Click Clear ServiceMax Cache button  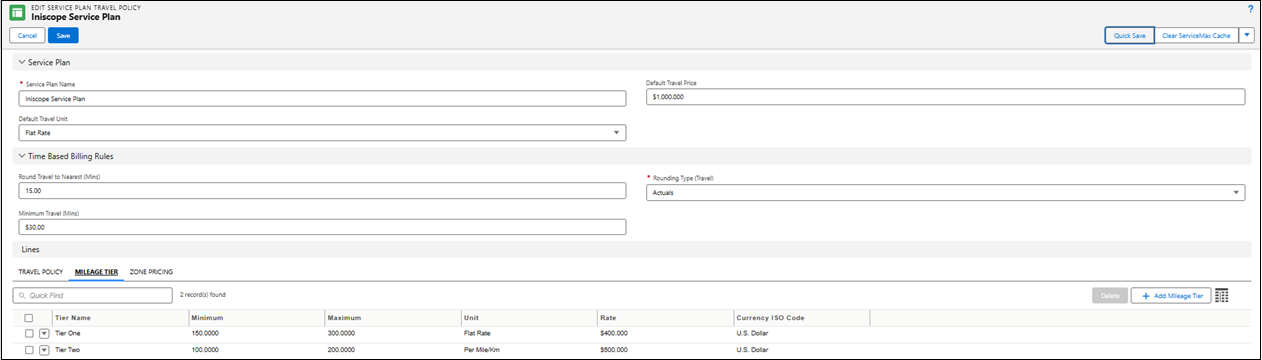click(x=1196, y=35)
